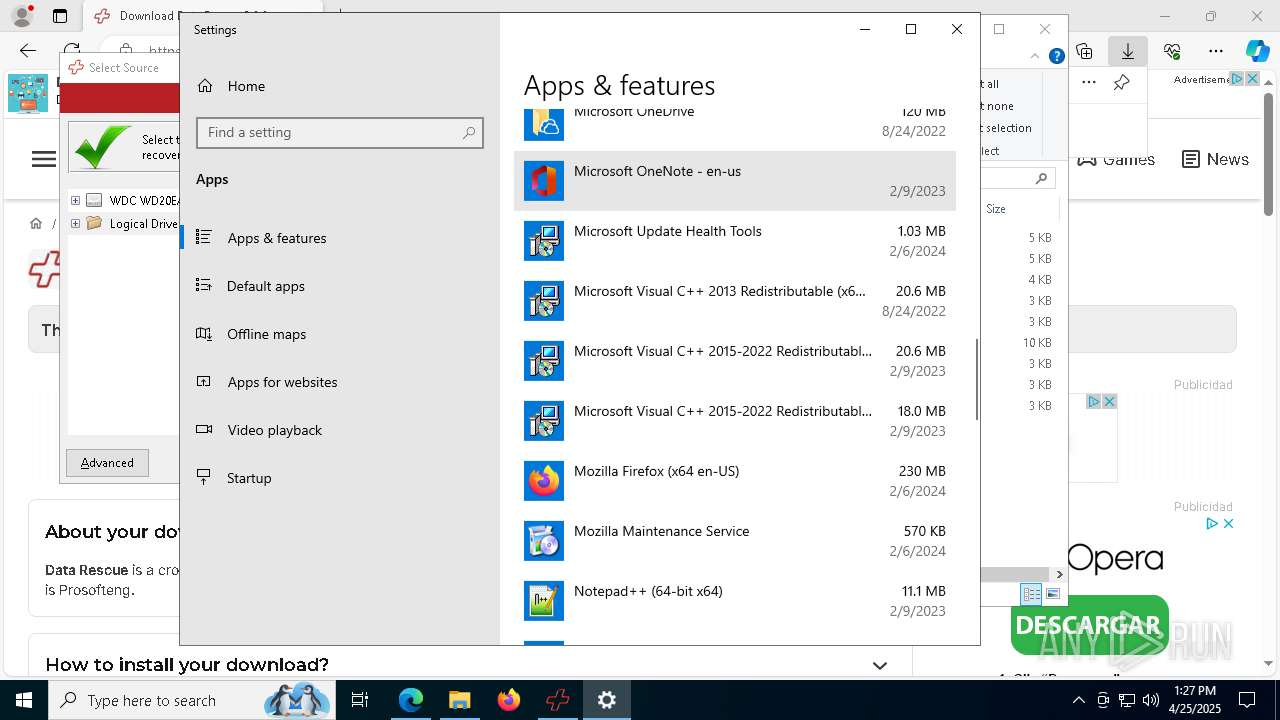Click the browser back arrow

(x=28, y=51)
